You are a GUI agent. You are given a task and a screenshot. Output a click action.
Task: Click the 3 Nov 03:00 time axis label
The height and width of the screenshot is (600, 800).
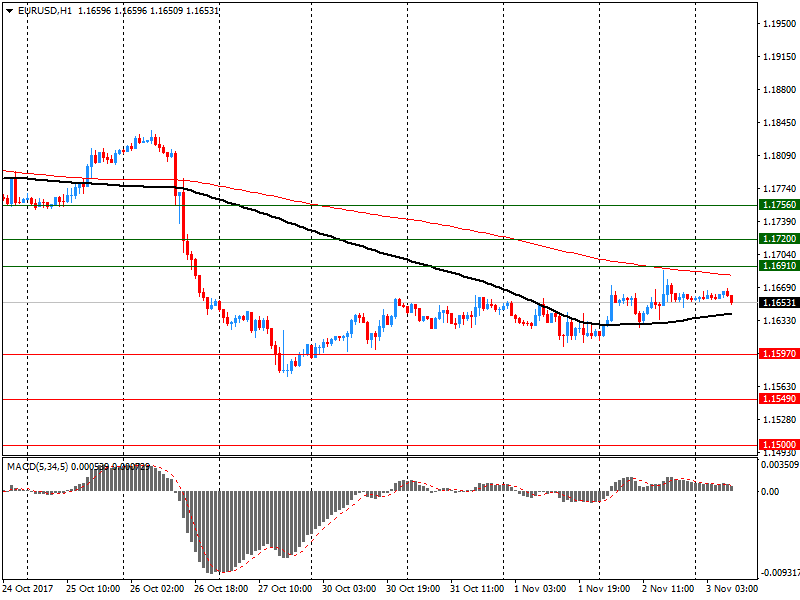click(x=732, y=589)
